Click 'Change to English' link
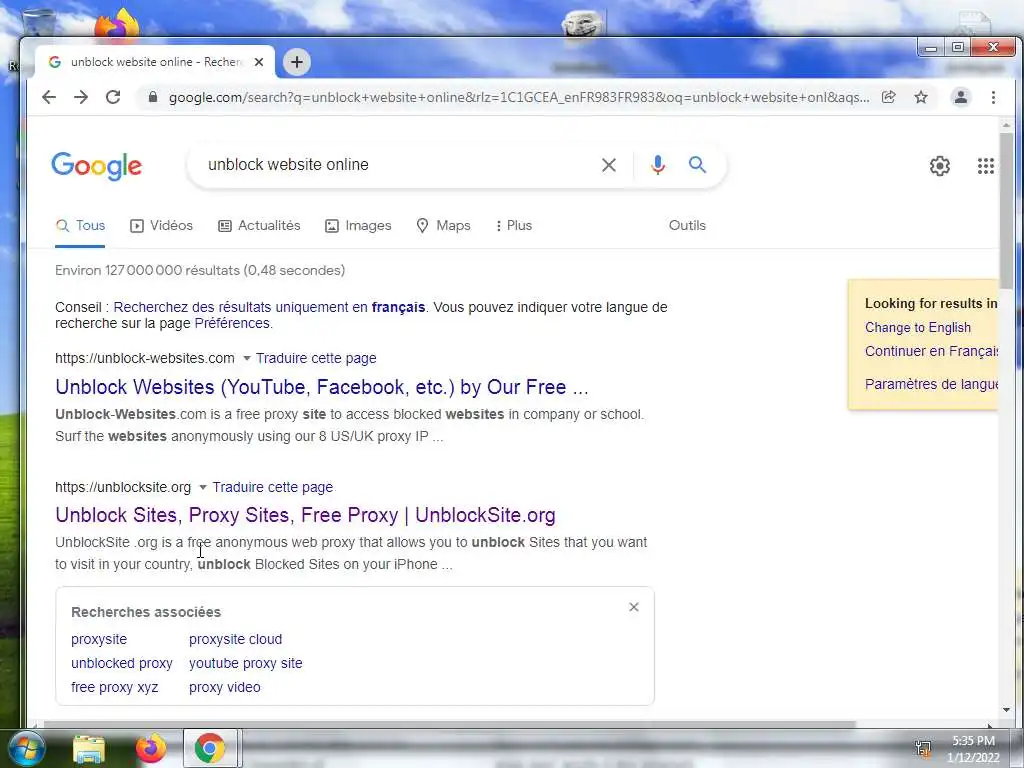1024x768 pixels. click(x=918, y=328)
